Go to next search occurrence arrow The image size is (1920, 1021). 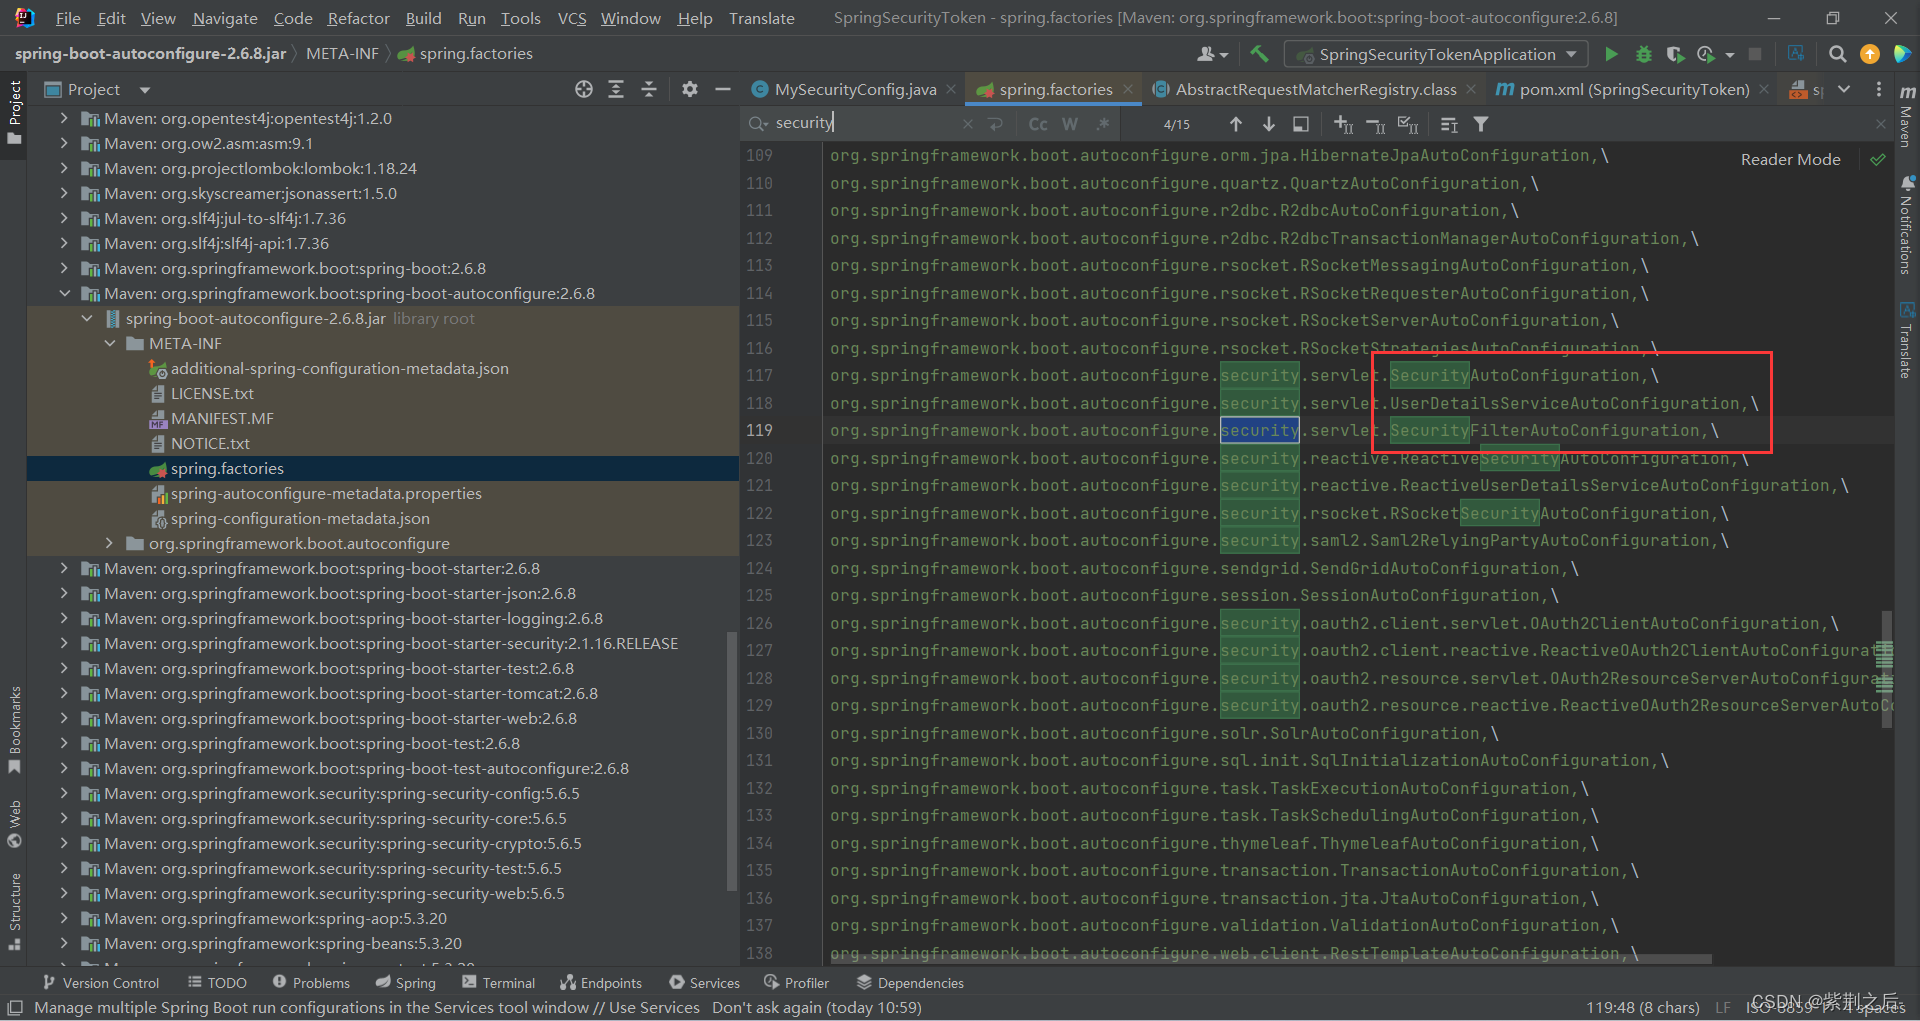click(x=1268, y=124)
